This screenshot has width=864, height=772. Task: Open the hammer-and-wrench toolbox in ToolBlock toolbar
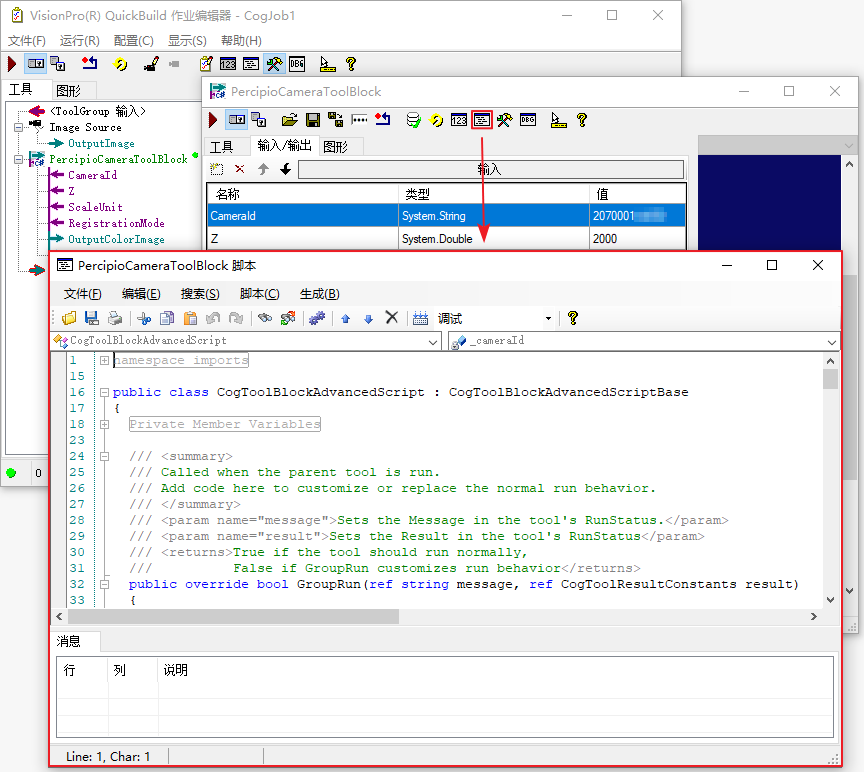tap(504, 120)
